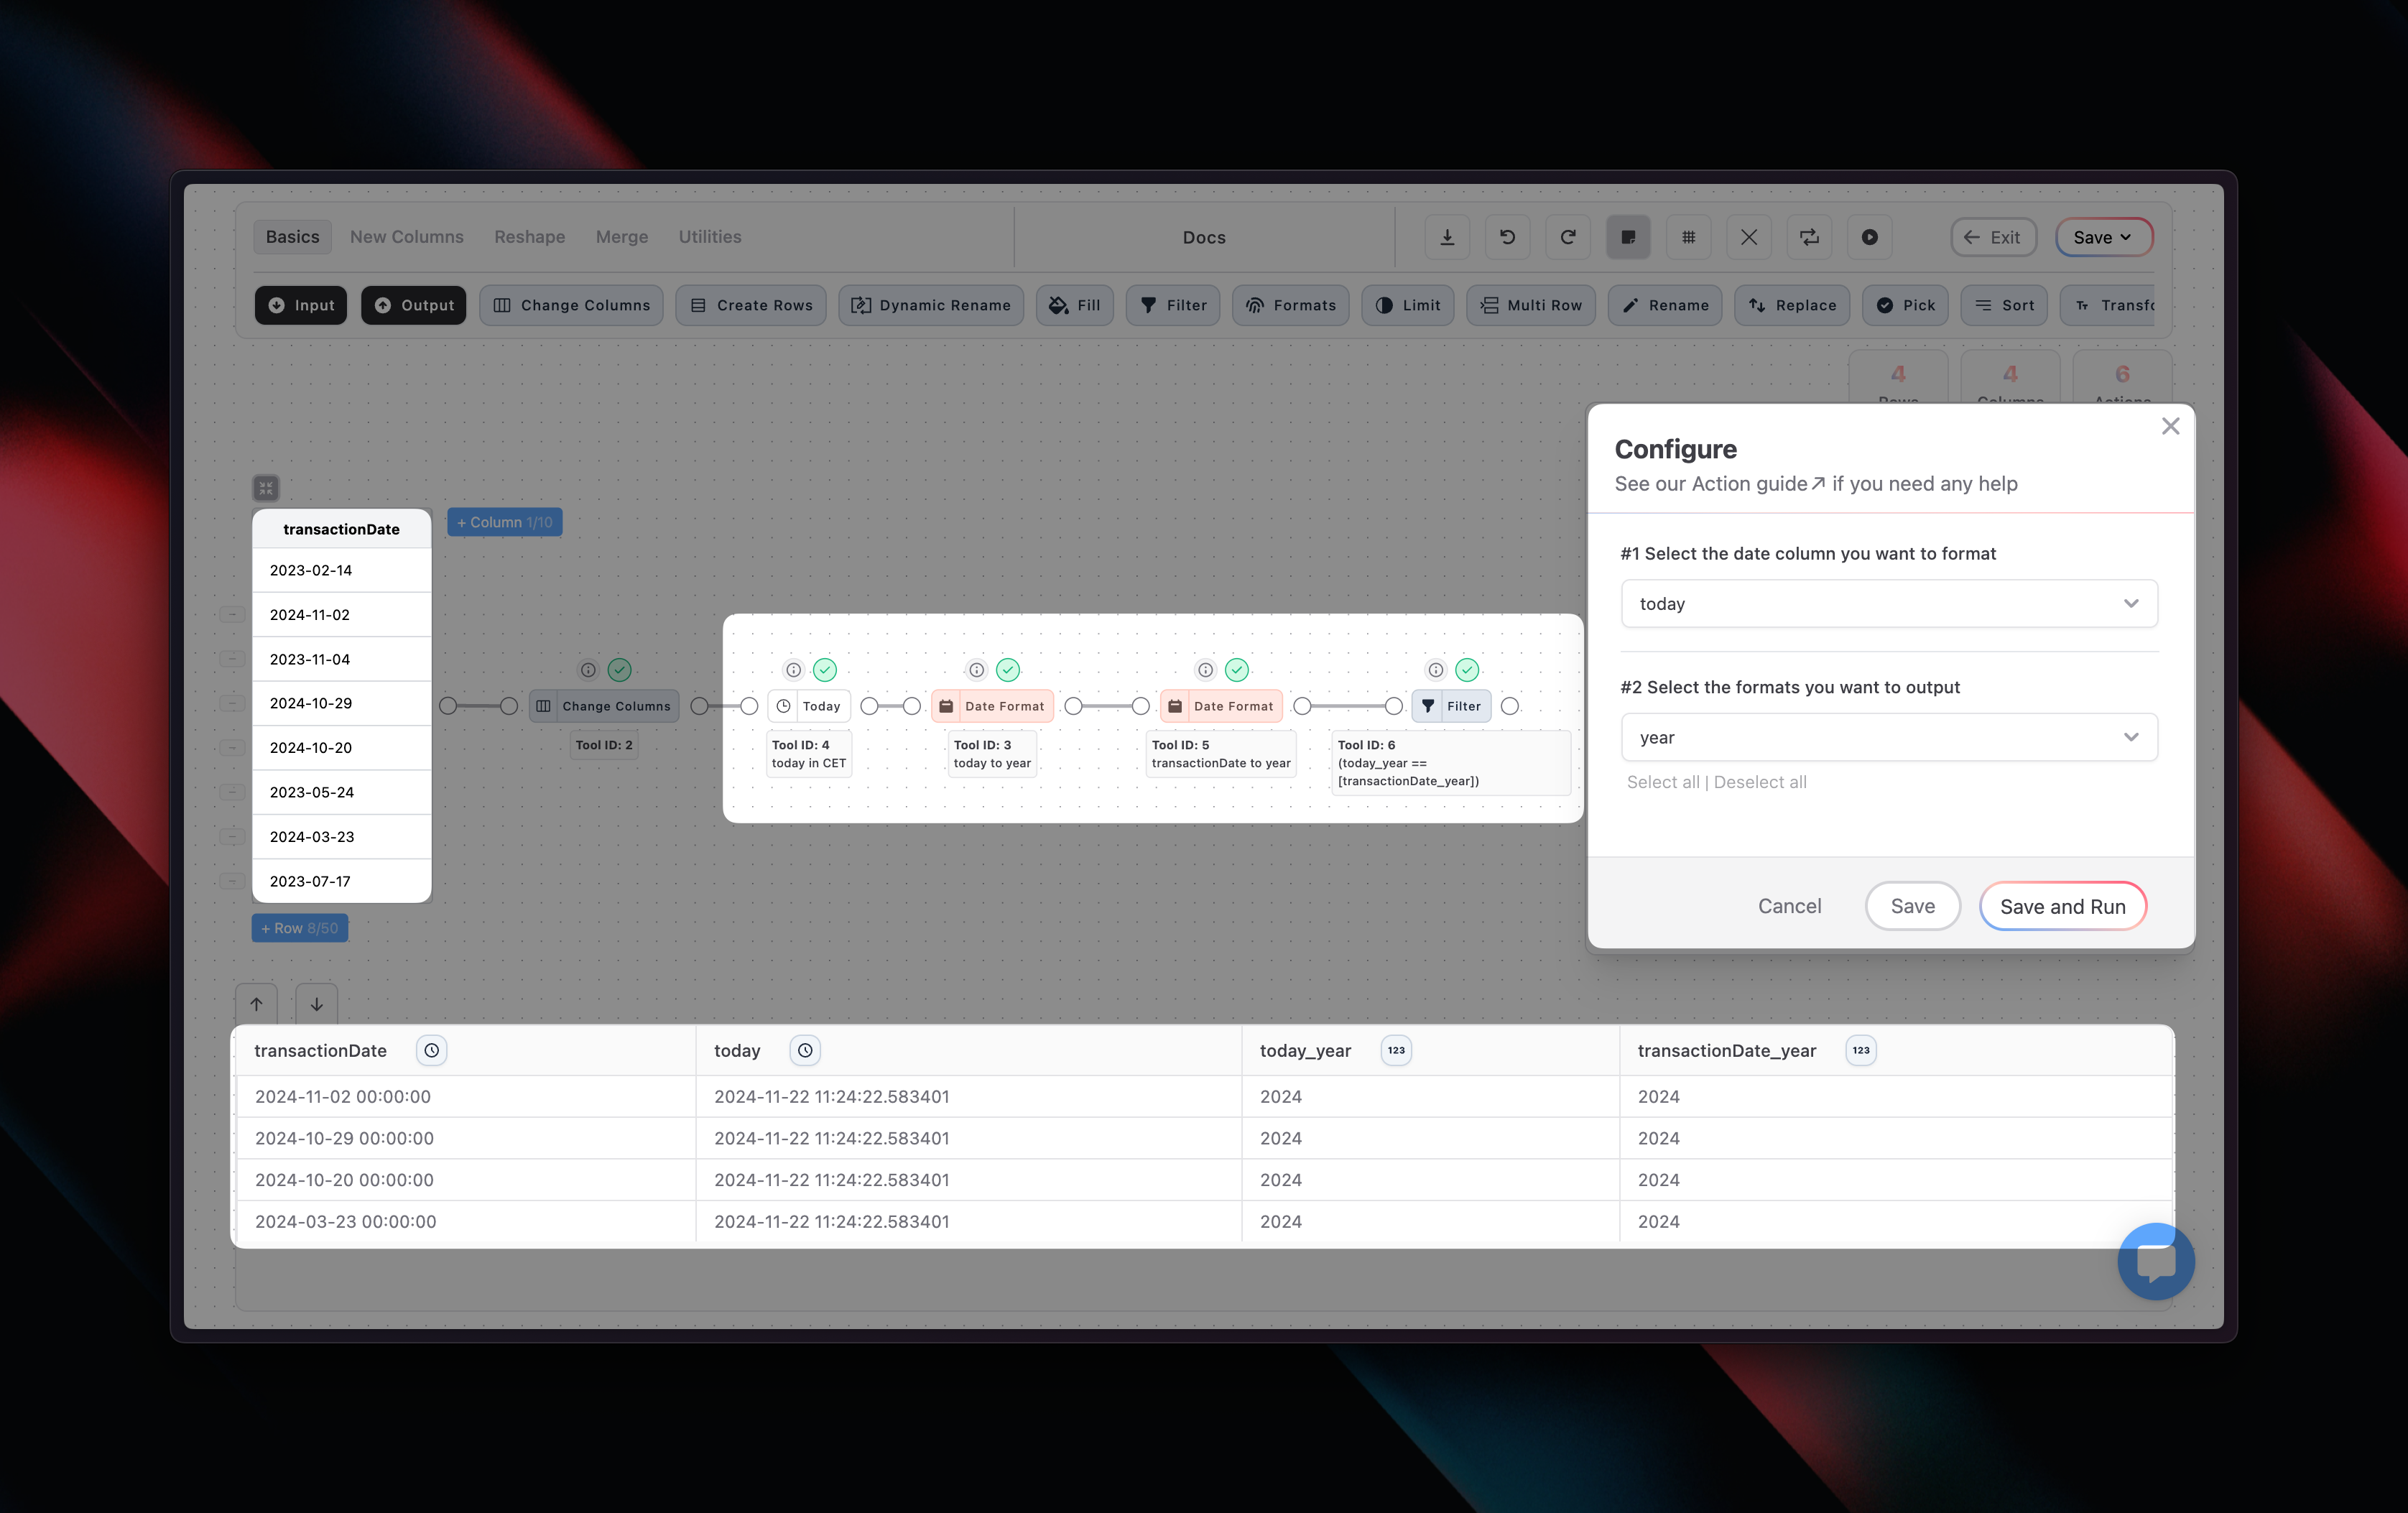The image size is (2408, 1513).
Task: Open the Reshape tab
Action: 529,237
